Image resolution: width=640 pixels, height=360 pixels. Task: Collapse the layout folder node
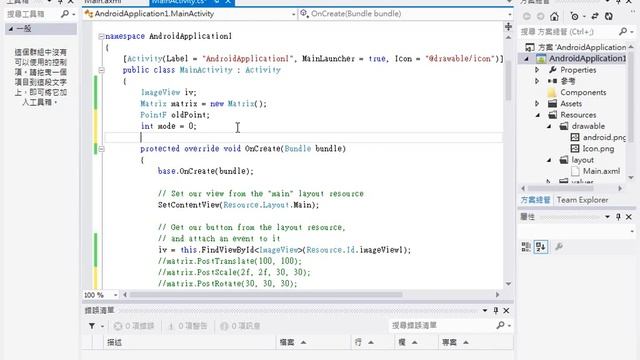549,160
